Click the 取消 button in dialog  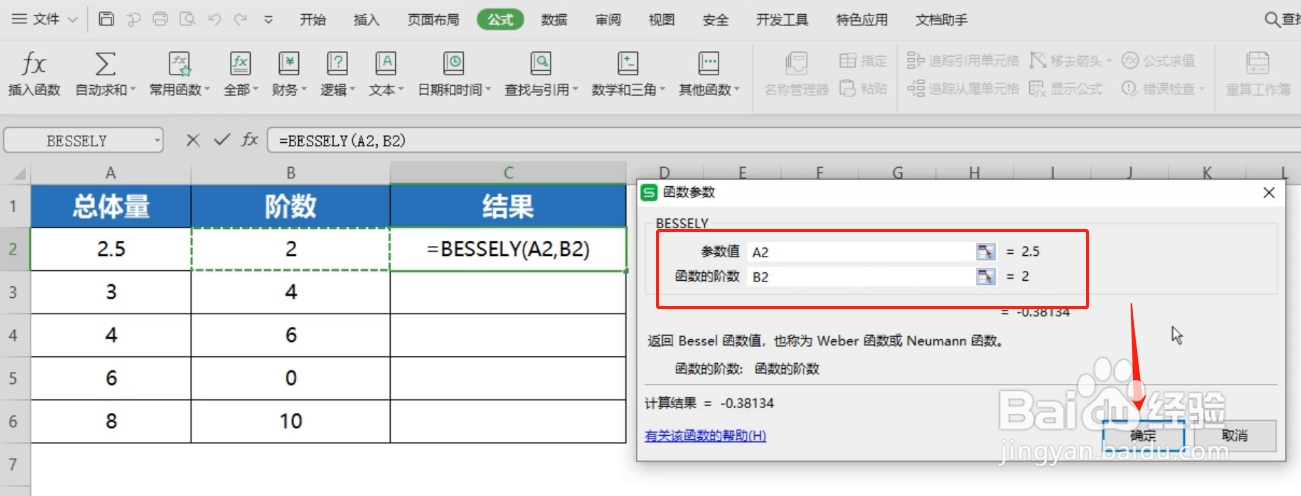(x=1235, y=436)
